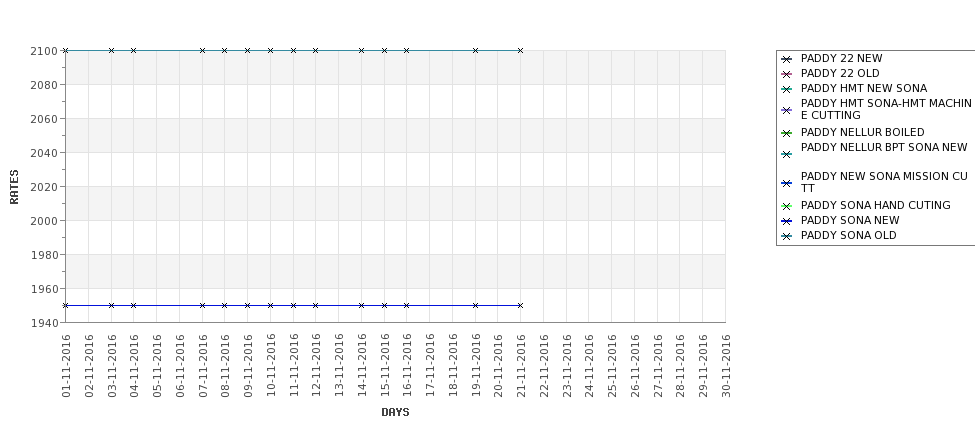Select the PADDY NEW SONA MISSION CUTT label
Image resolution: width=975 pixels, height=429 pixels.
pos(884,182)
